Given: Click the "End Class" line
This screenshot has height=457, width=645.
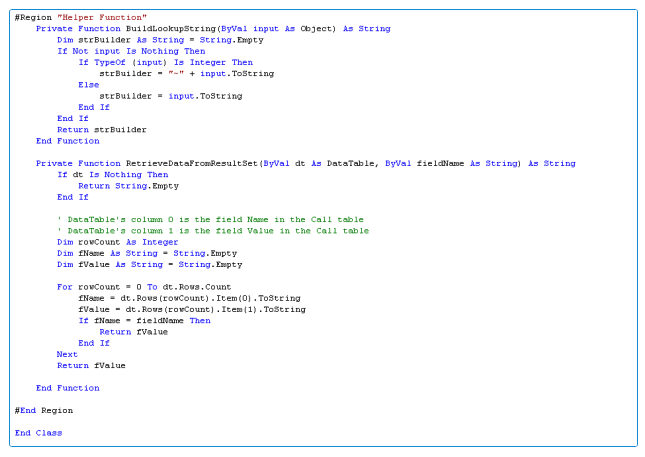Looking at the screenshot, I should [38, 433].
